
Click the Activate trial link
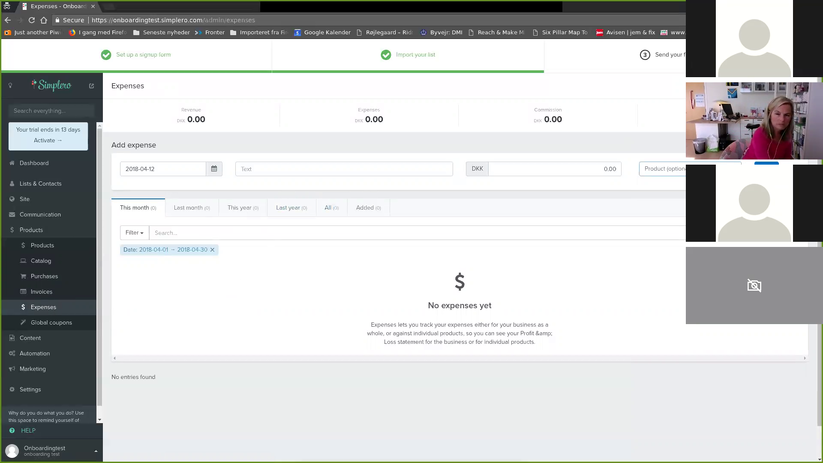(48, 140)
